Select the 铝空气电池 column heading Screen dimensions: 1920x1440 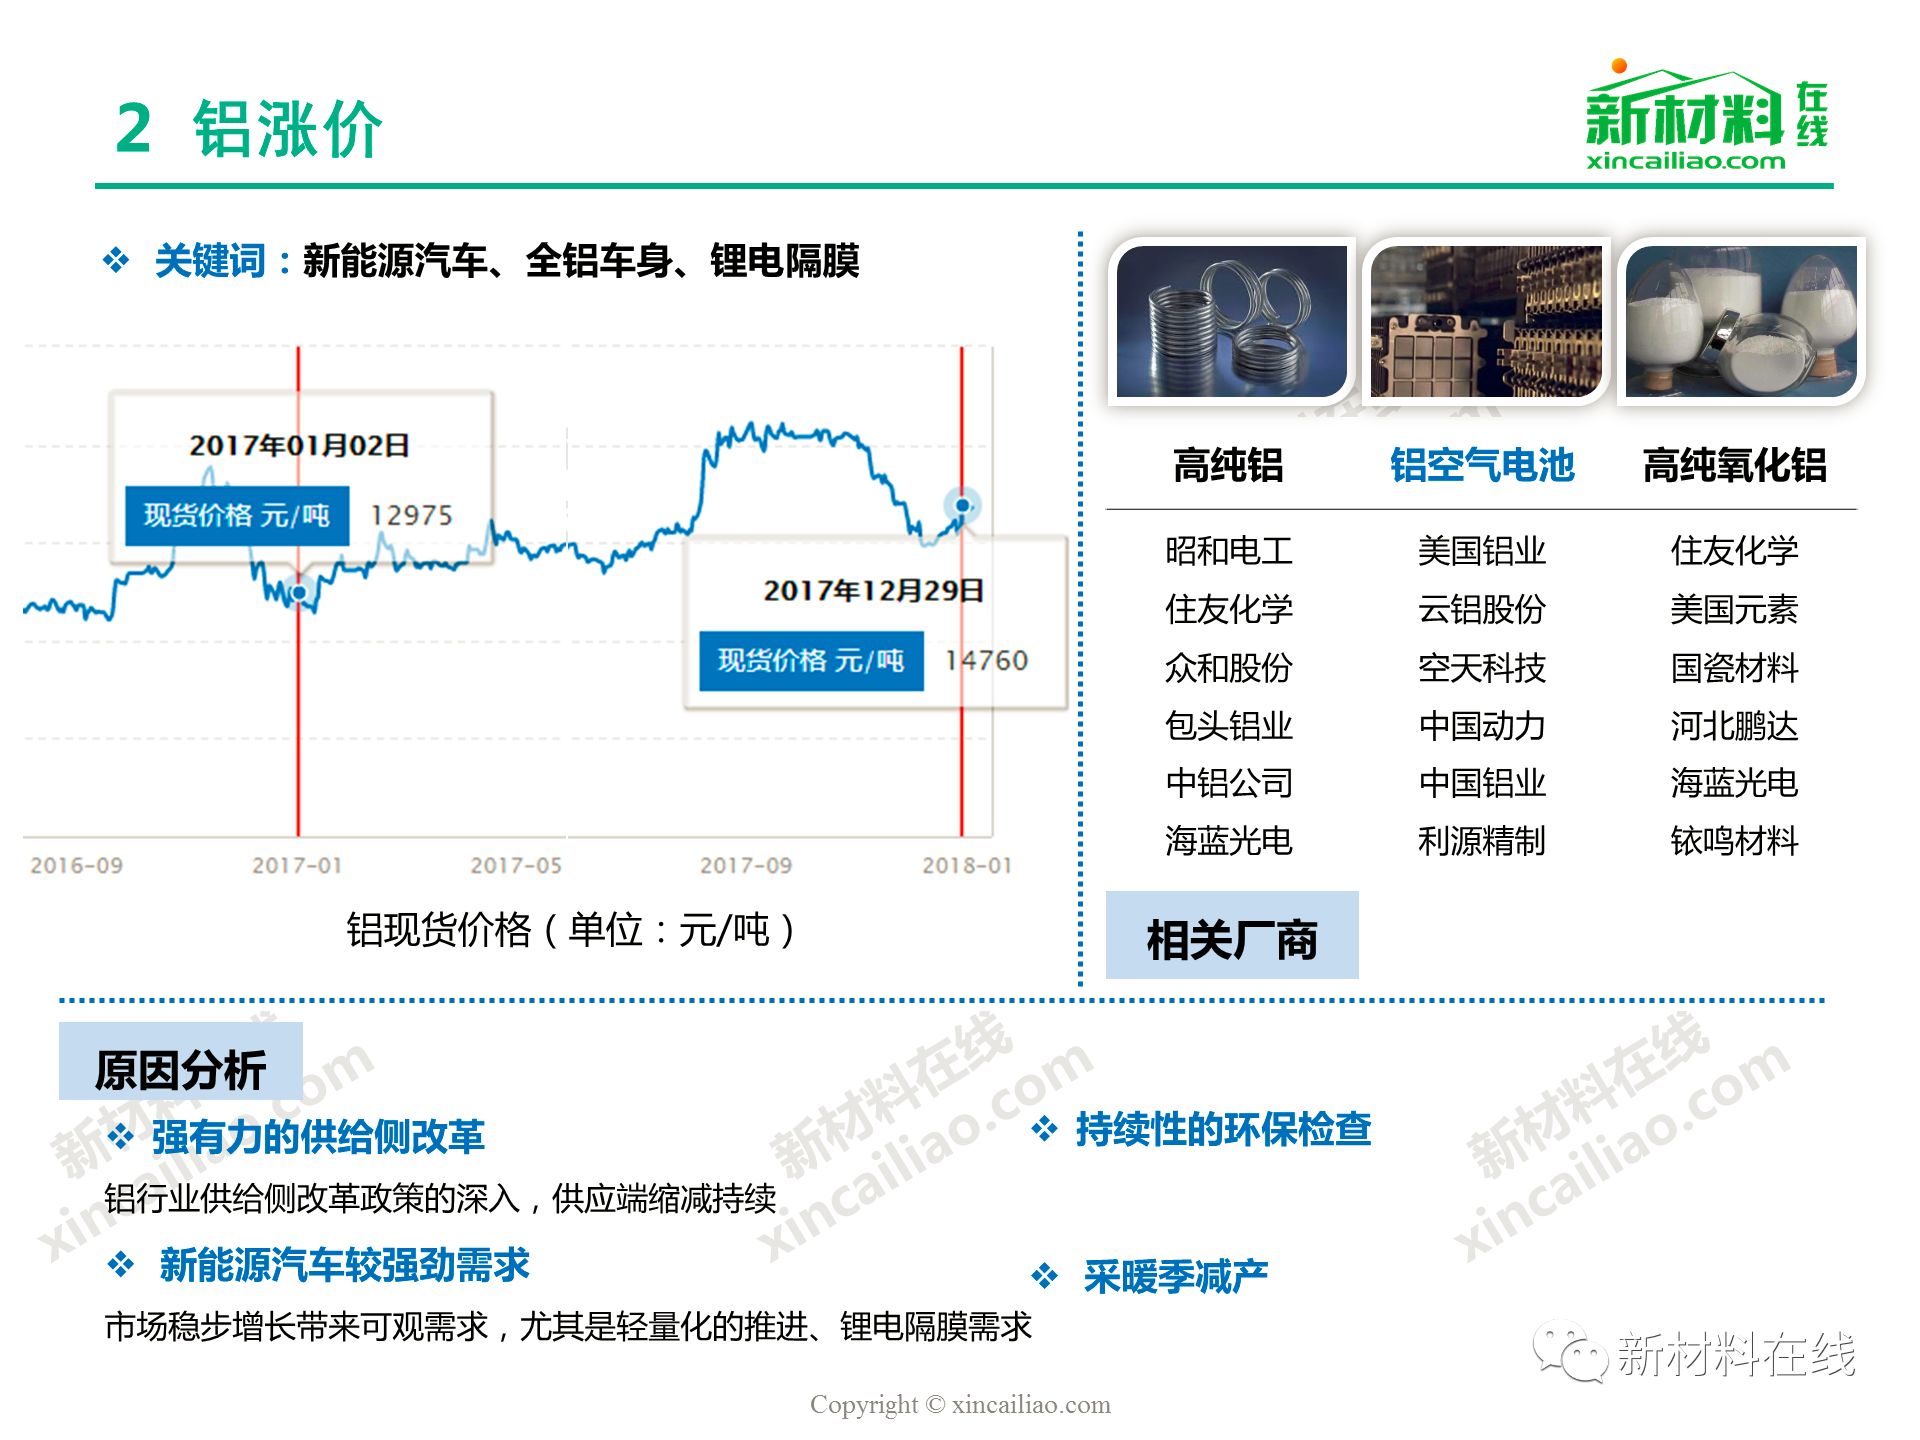pyautogui.click(x=1482, y=465)
